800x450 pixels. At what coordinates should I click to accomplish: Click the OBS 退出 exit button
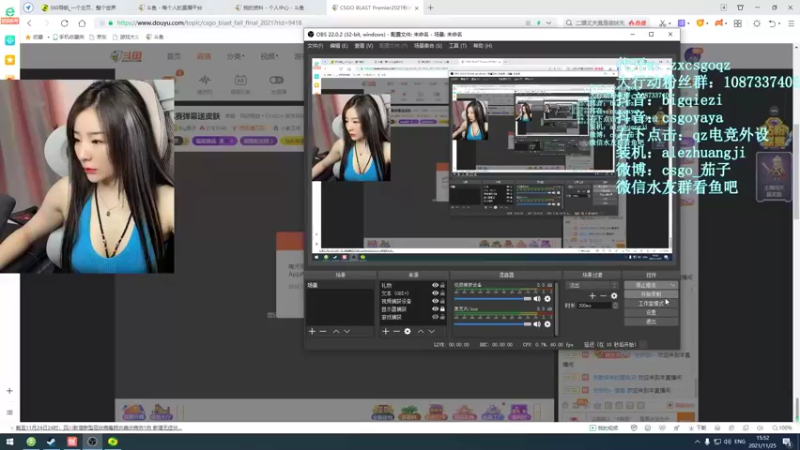click(651, 321)
